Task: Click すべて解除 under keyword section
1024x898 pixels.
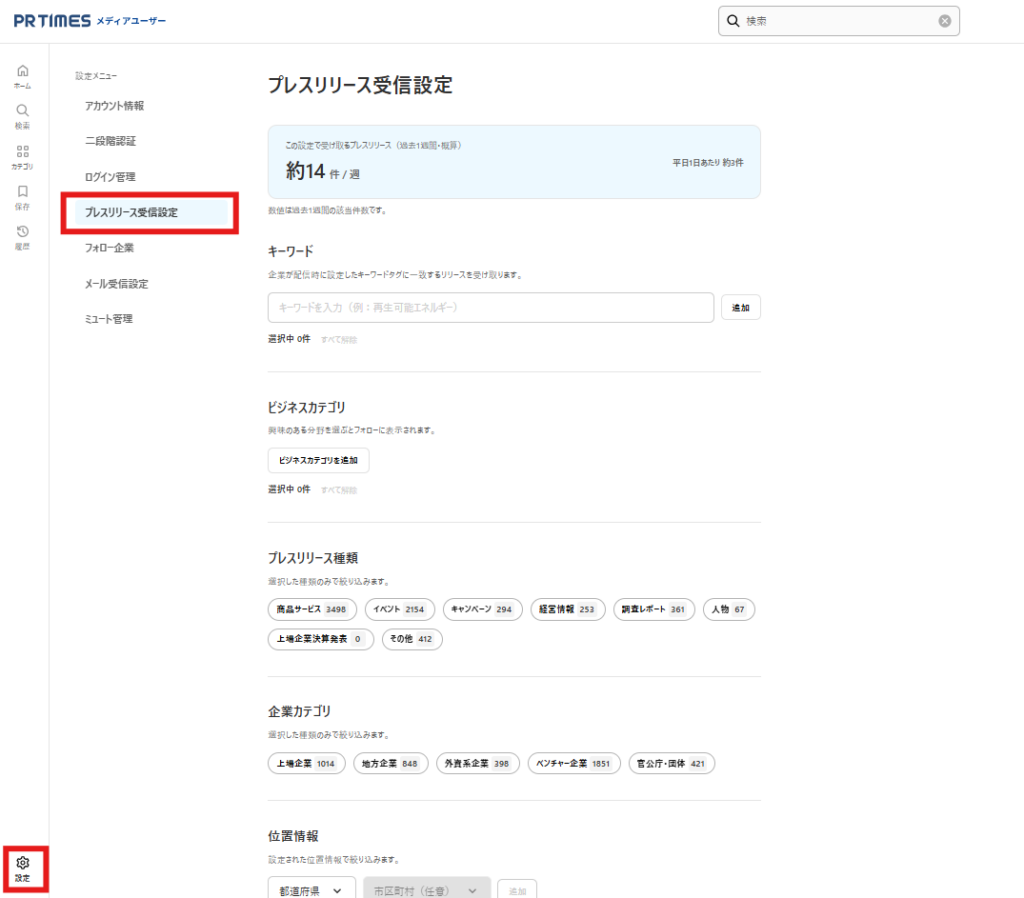Action: point(339,340)
